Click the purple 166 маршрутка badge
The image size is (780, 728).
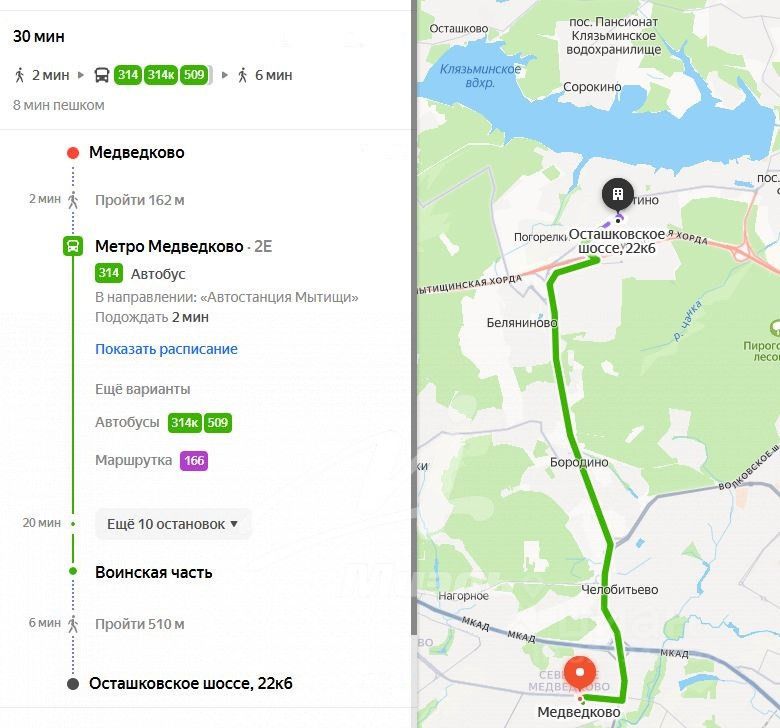point(194,461)
